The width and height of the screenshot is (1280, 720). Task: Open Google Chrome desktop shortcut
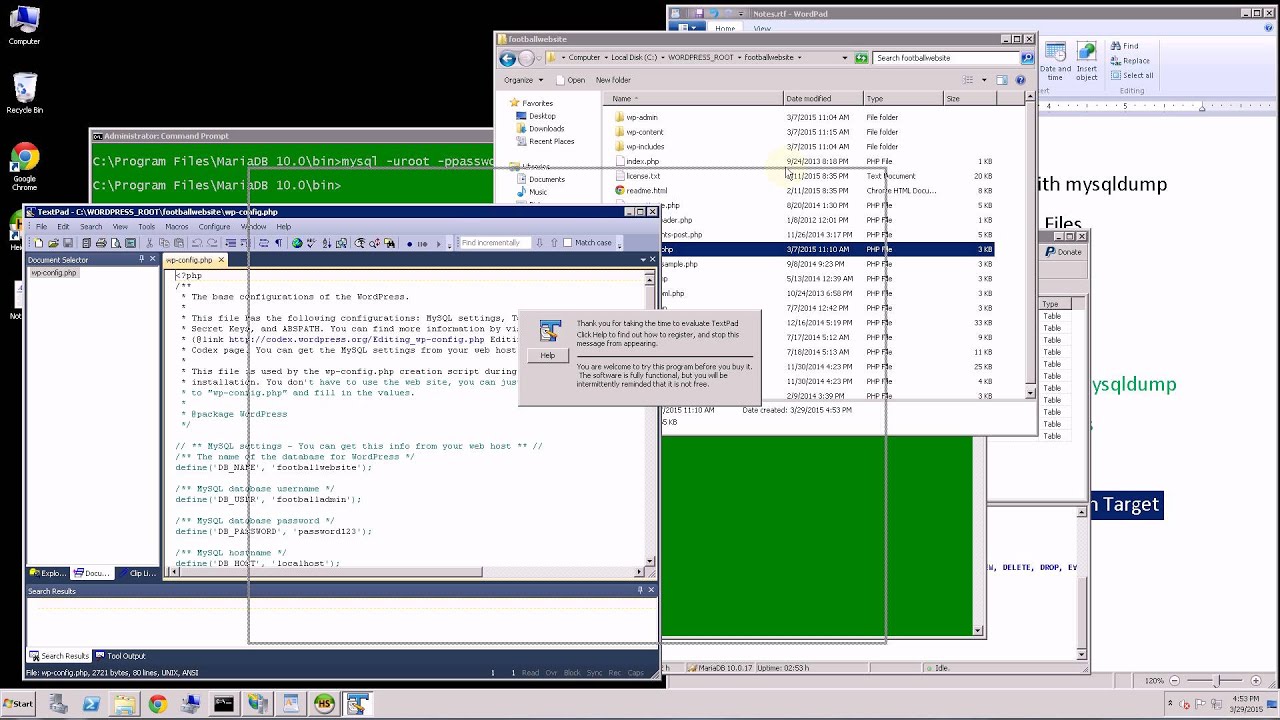(24, 168)
